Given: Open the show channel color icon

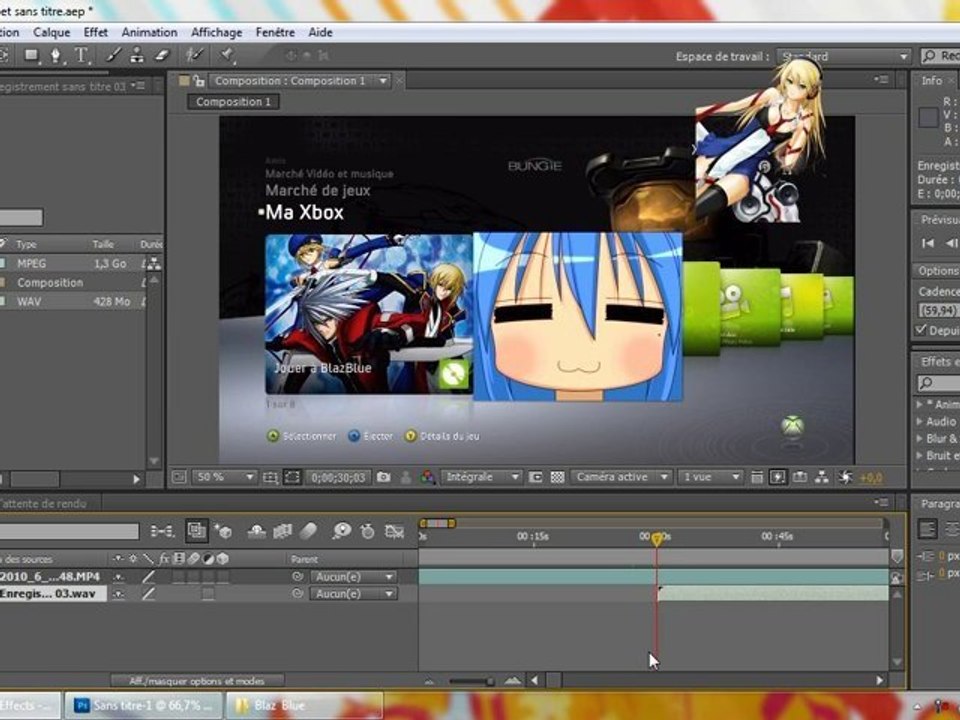Looking at the screenshot, I should pos(427,477).
